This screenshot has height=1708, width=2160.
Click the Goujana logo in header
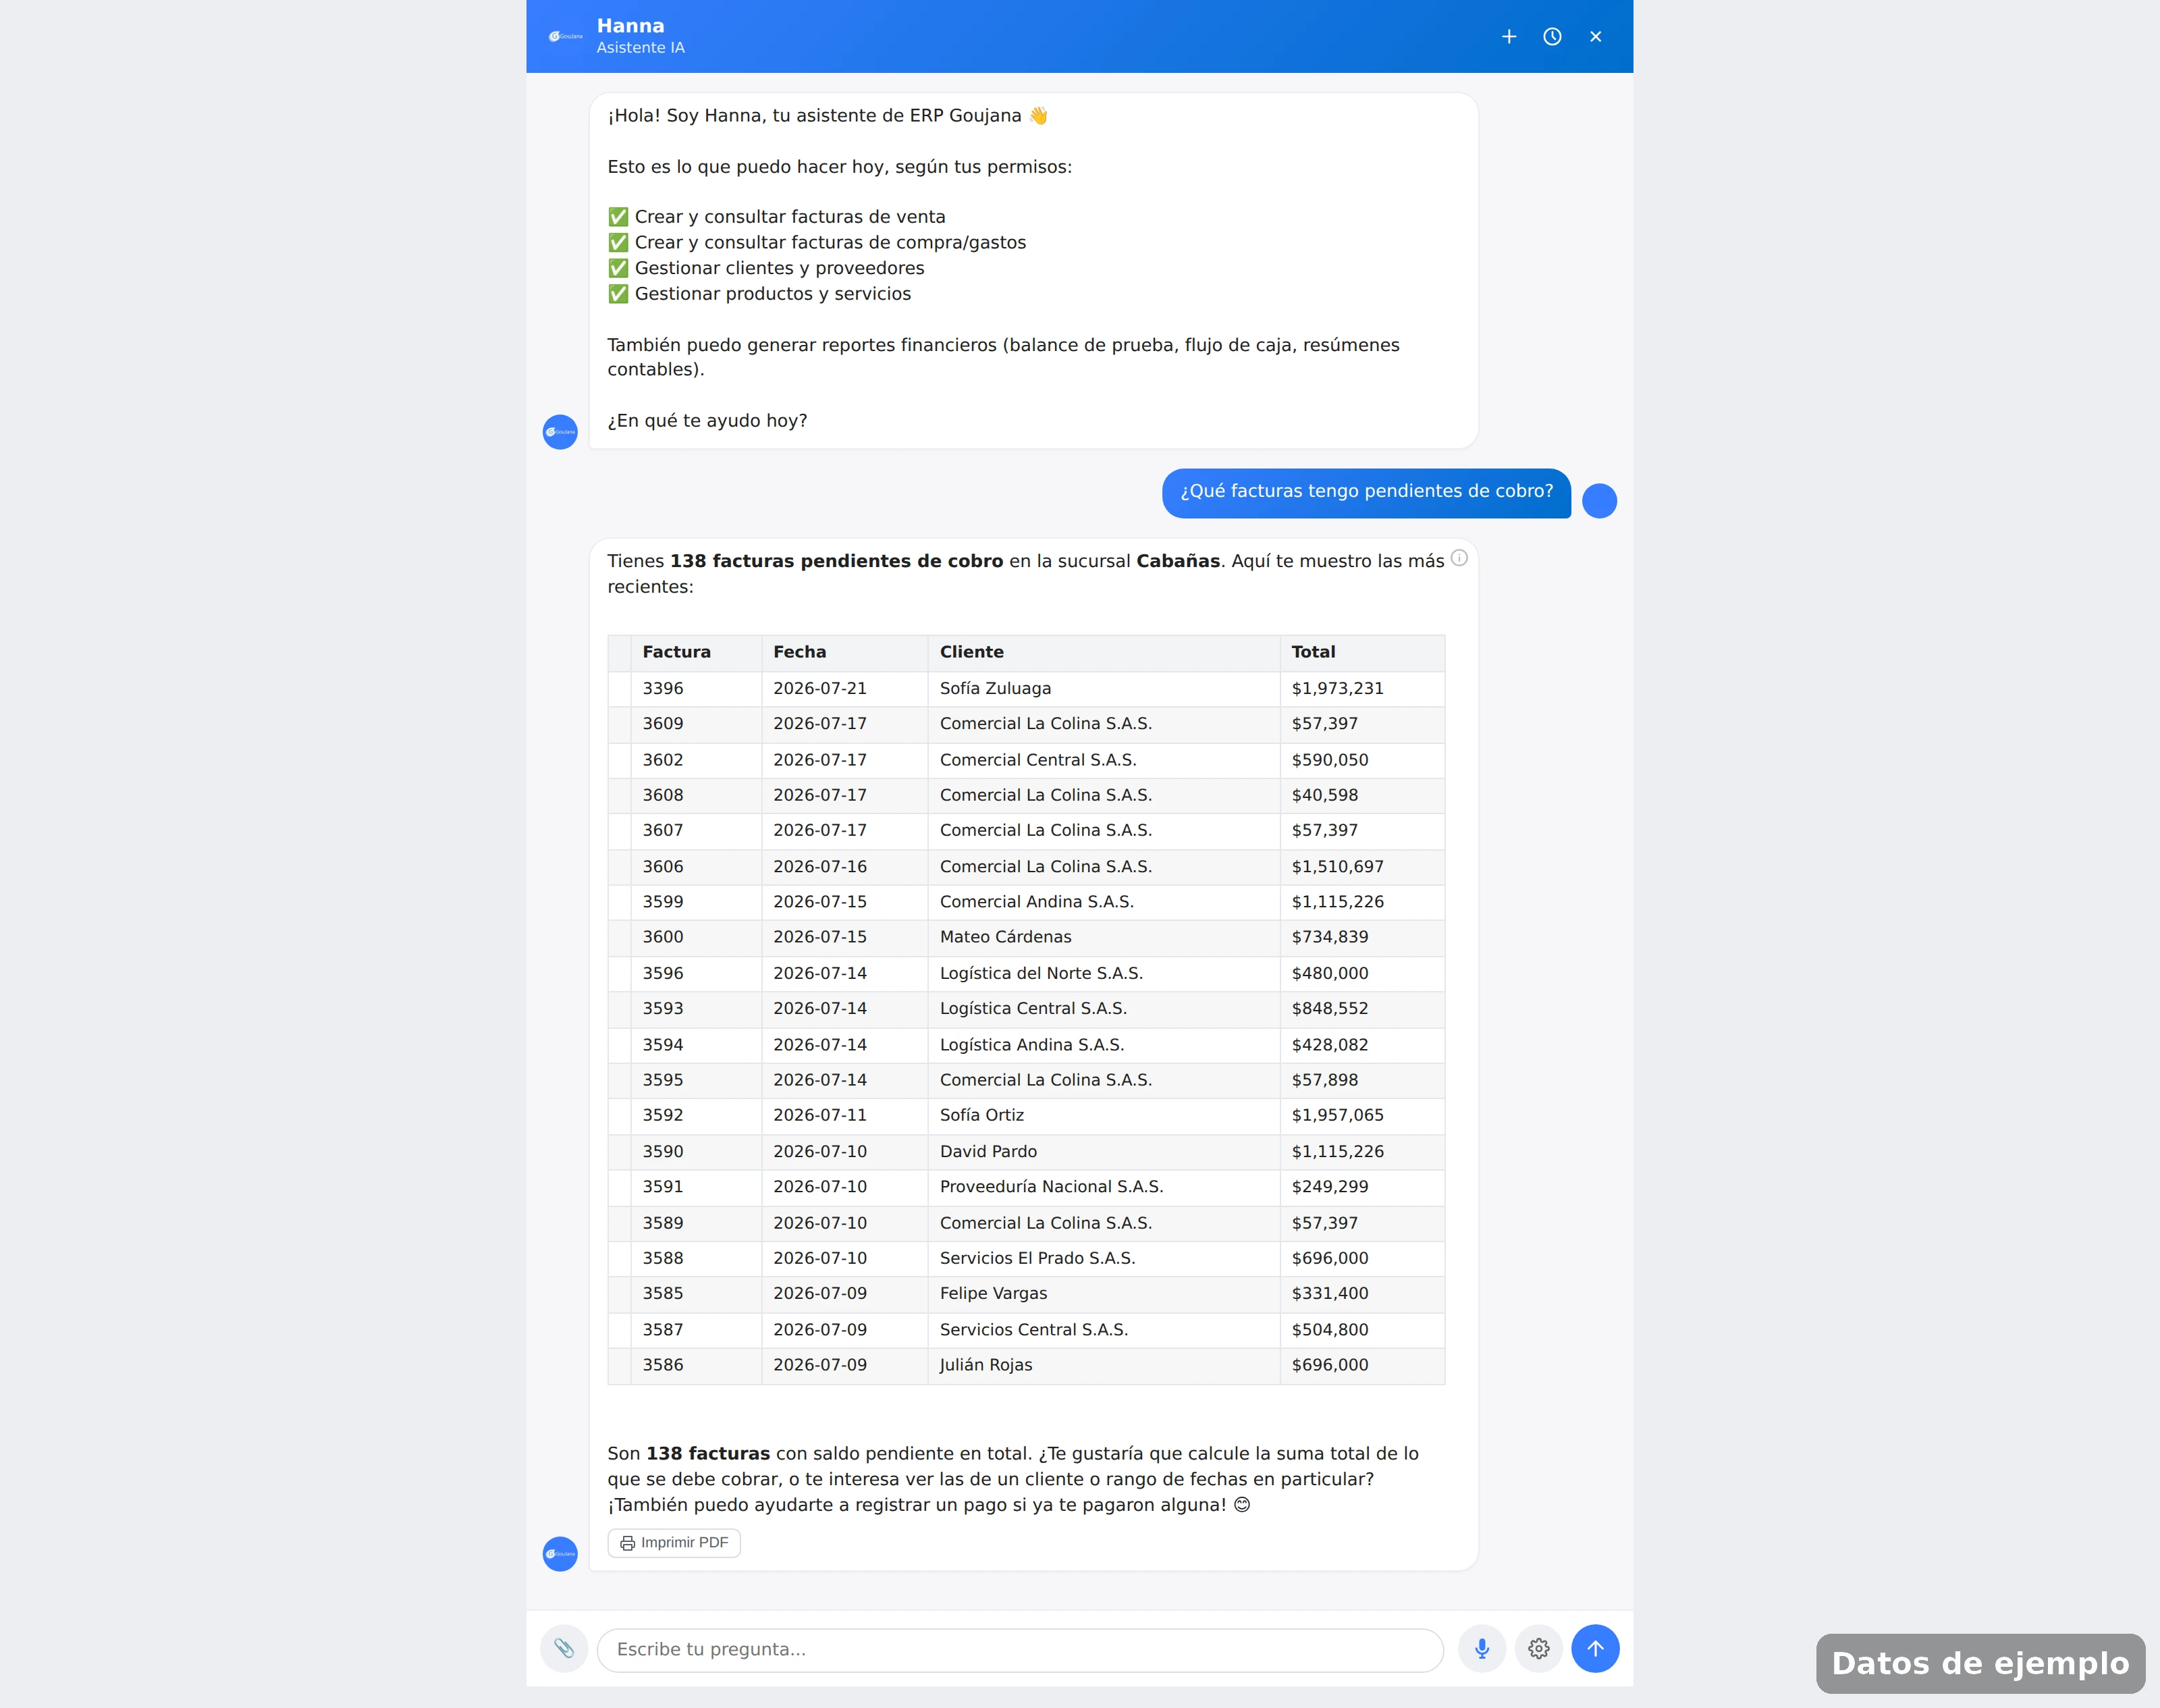point(566,37)
